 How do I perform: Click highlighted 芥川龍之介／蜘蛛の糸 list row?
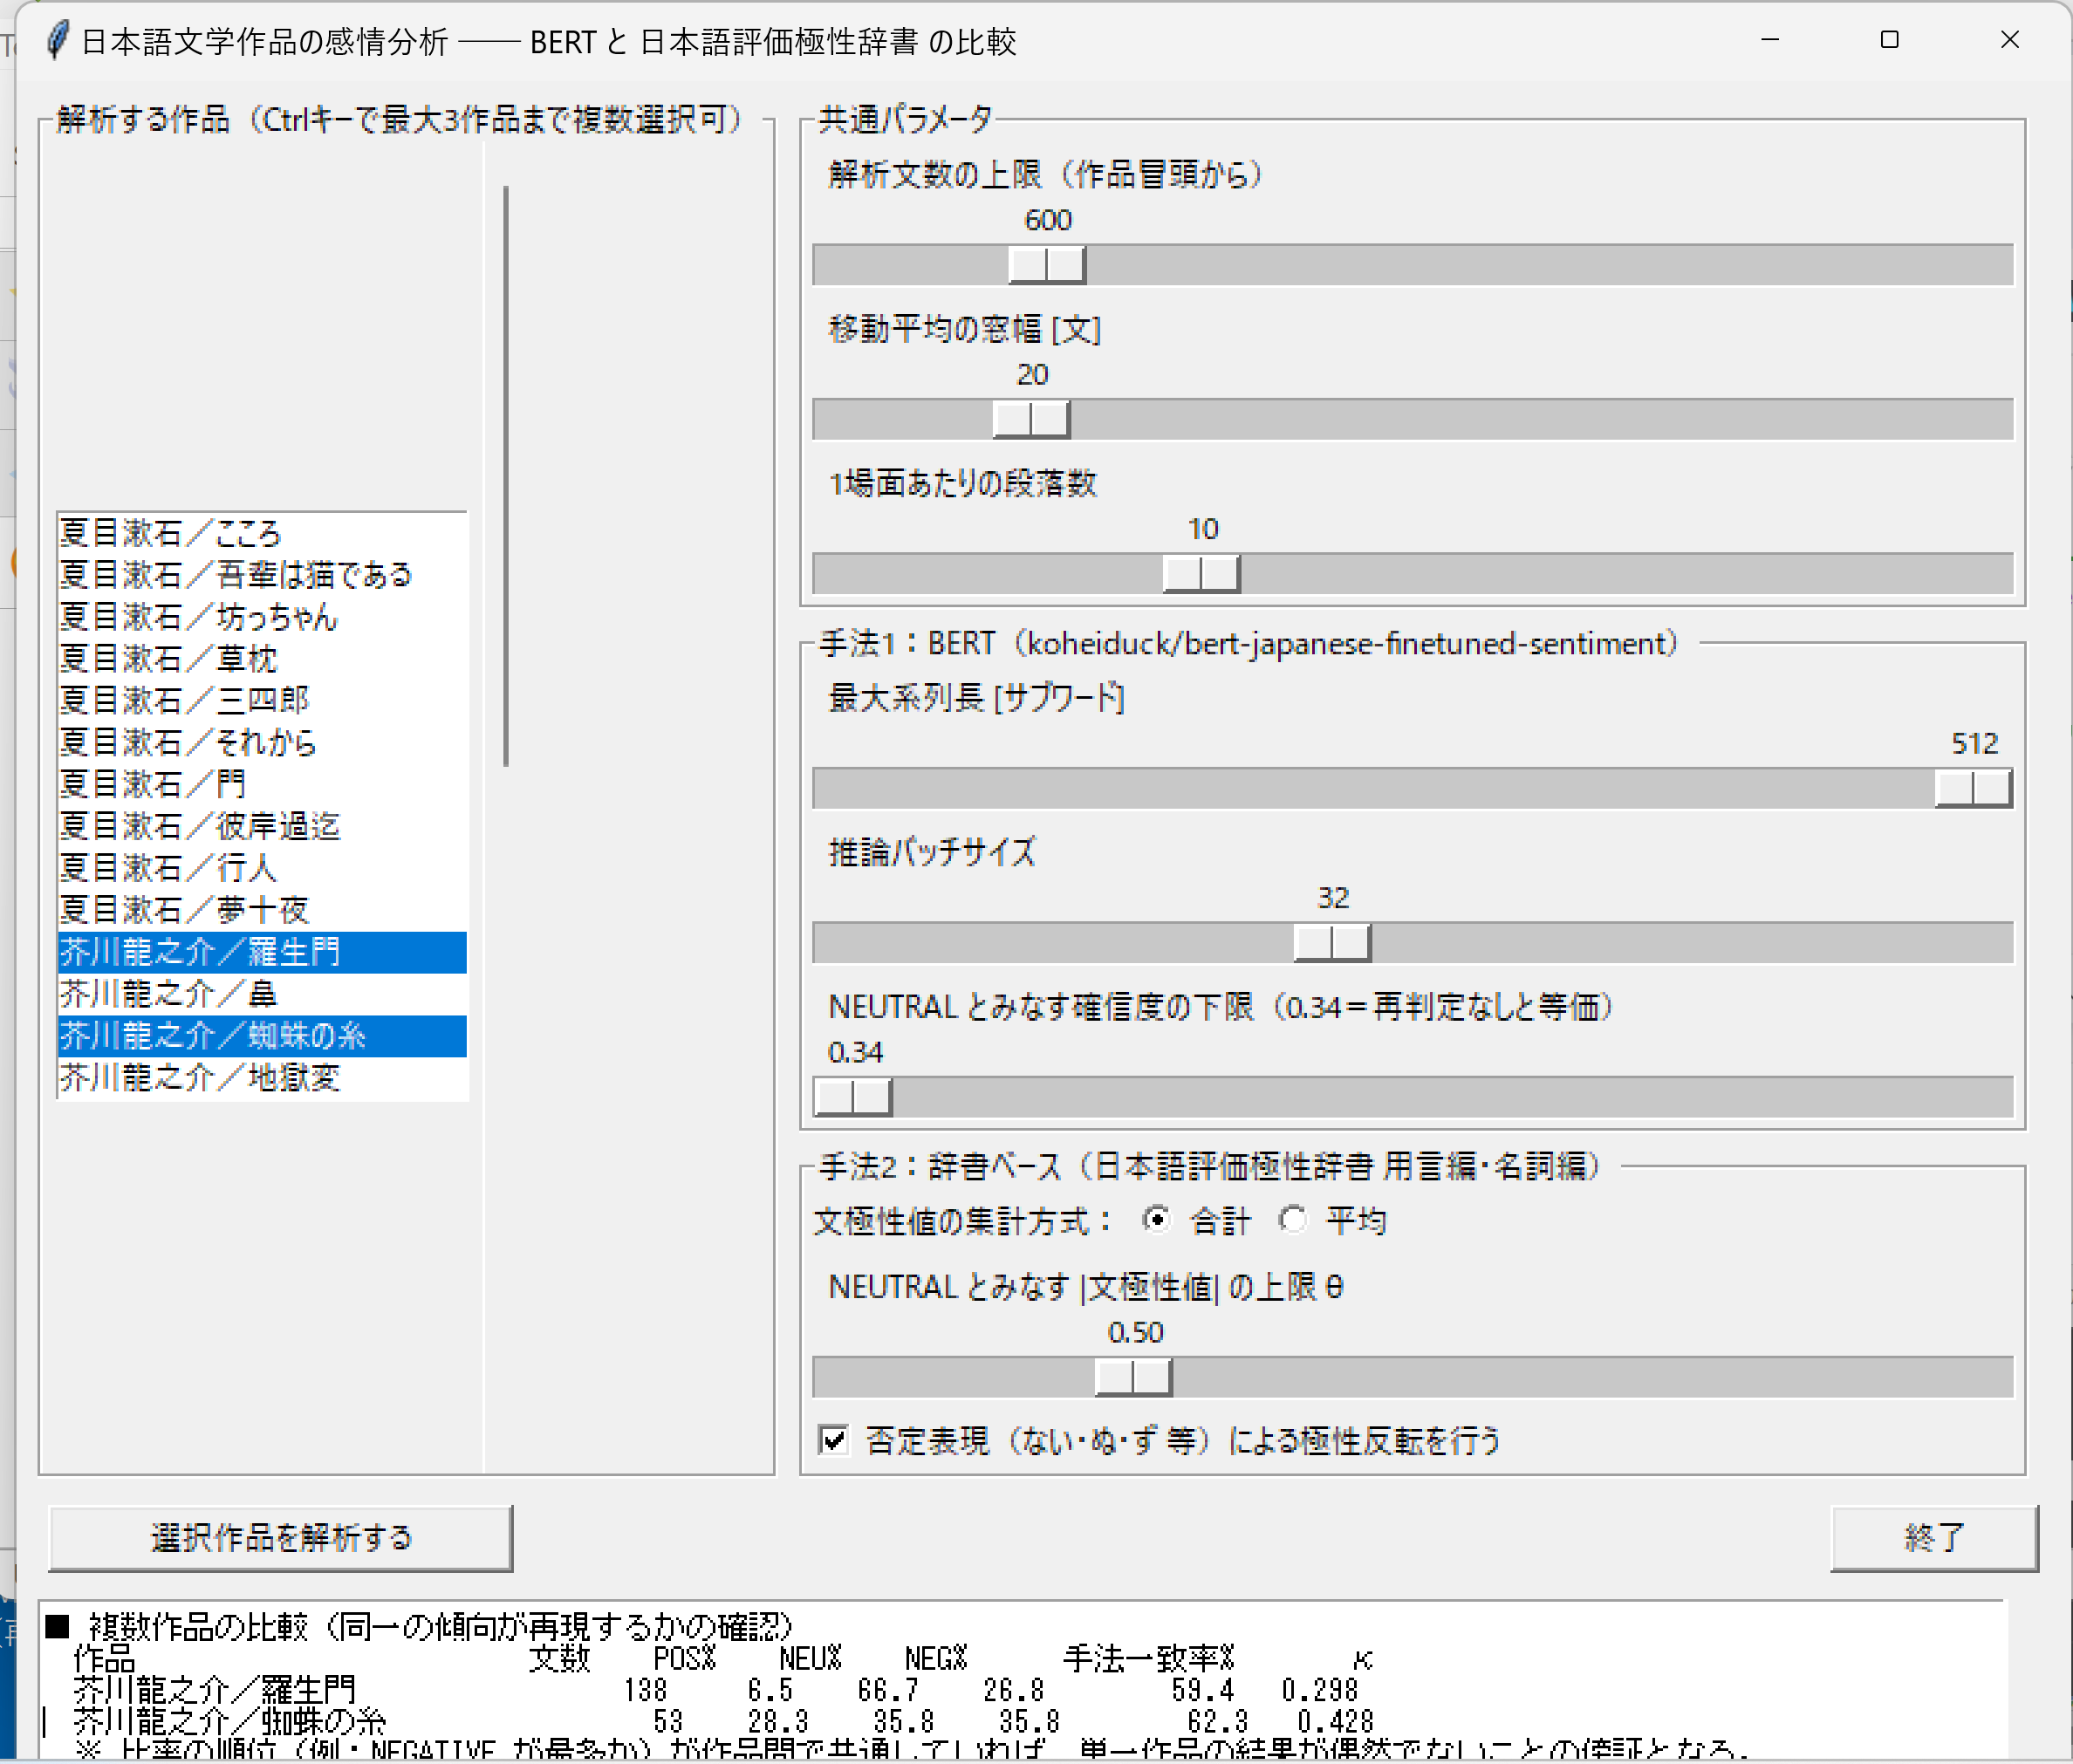263,1036
